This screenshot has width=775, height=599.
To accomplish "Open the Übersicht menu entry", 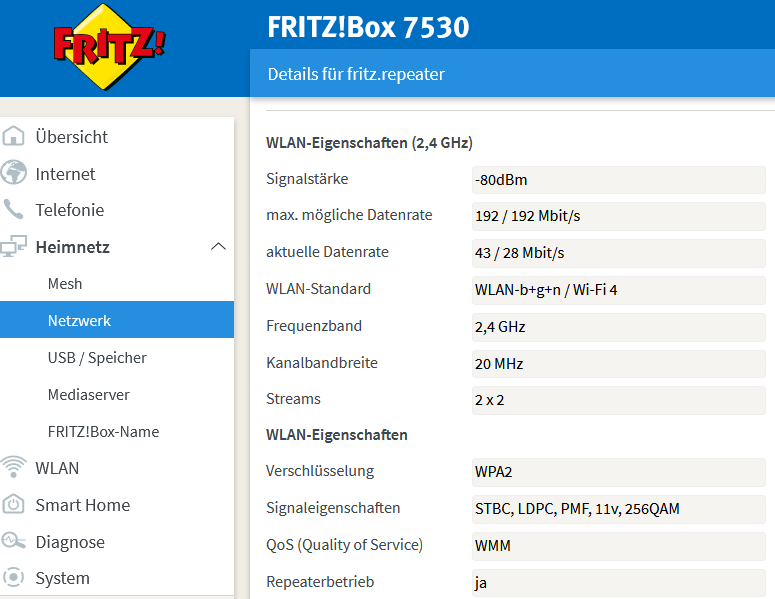I will pos(72,137).
